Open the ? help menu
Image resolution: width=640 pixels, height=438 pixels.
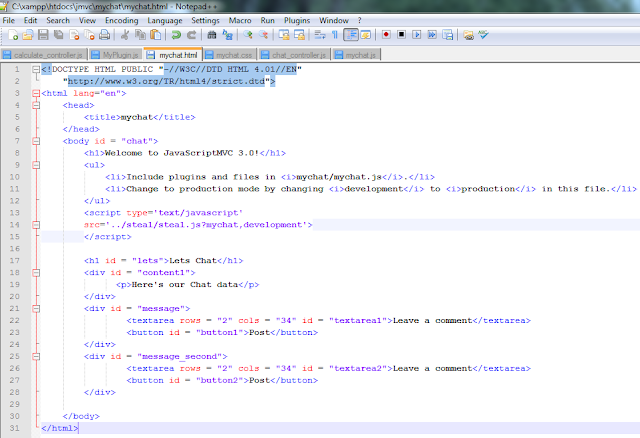point(360,20)
